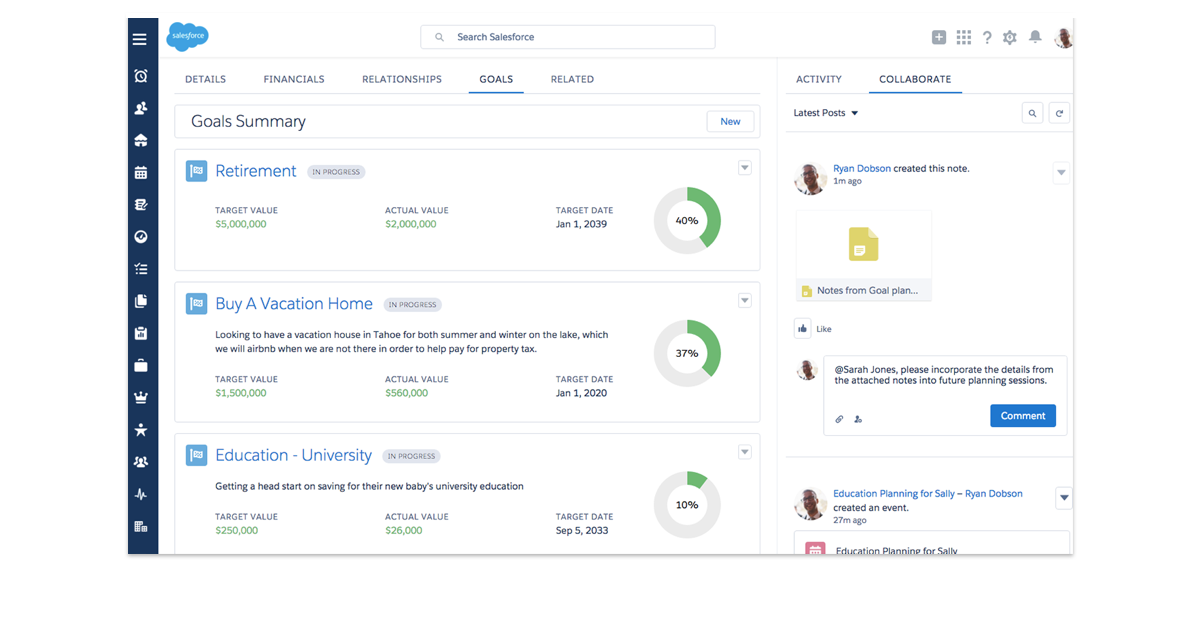Screen dimensions: 1200x640
Task: Click the Salesforce cloud logo
Action: (187, 37)
